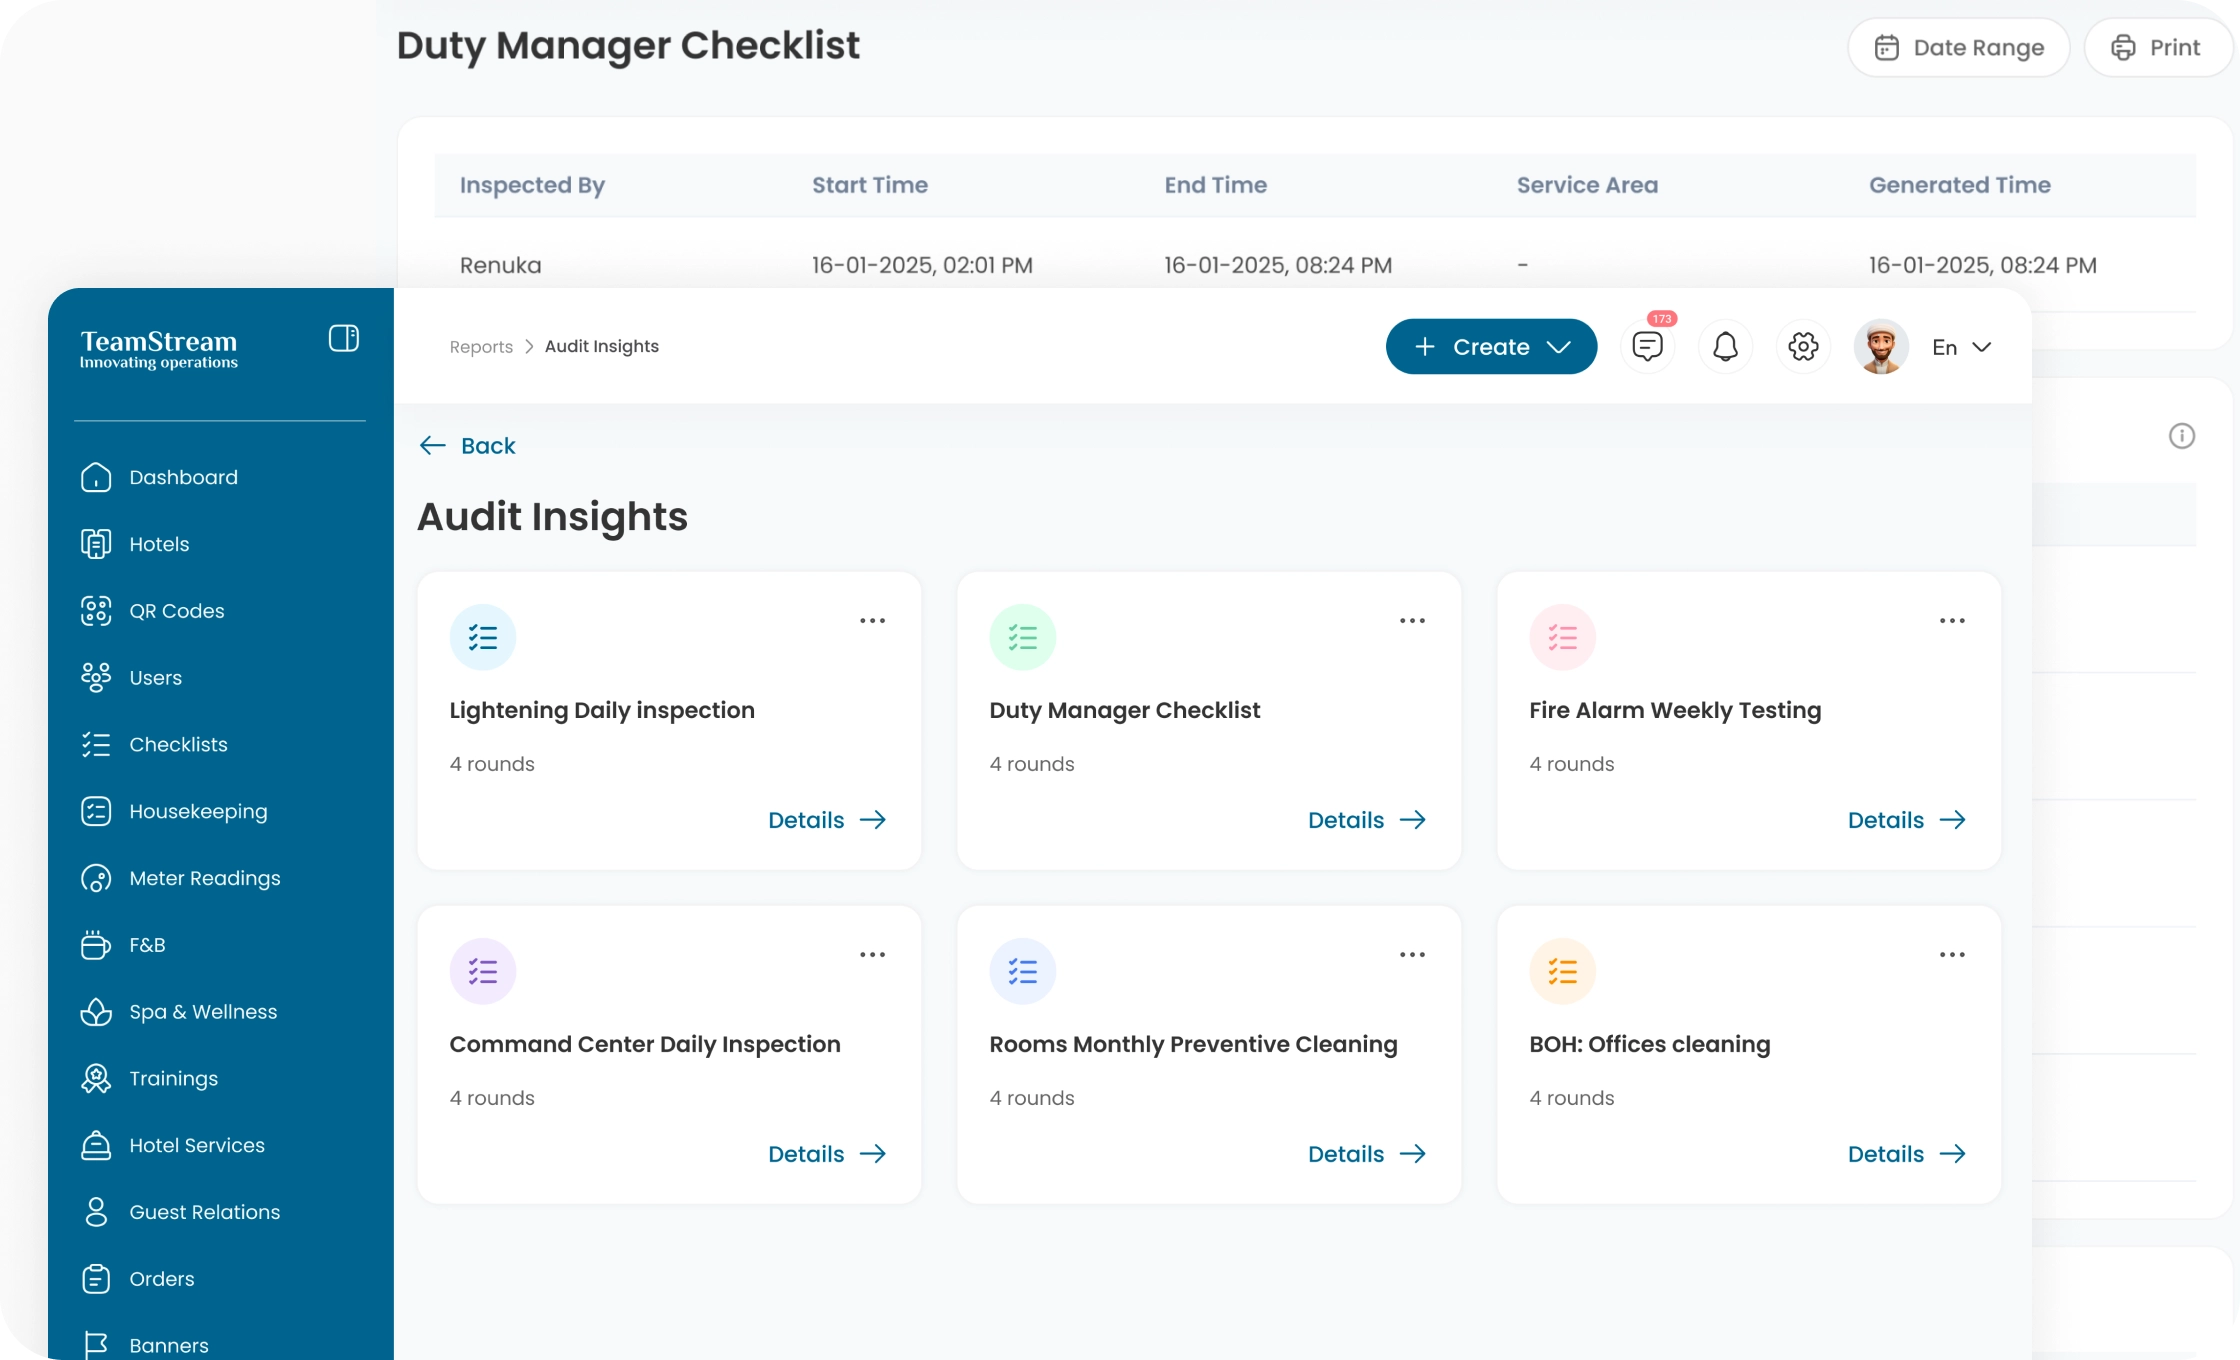
Task: Go to Meter Readings in sidebar
Action: [x=204, y=878]
